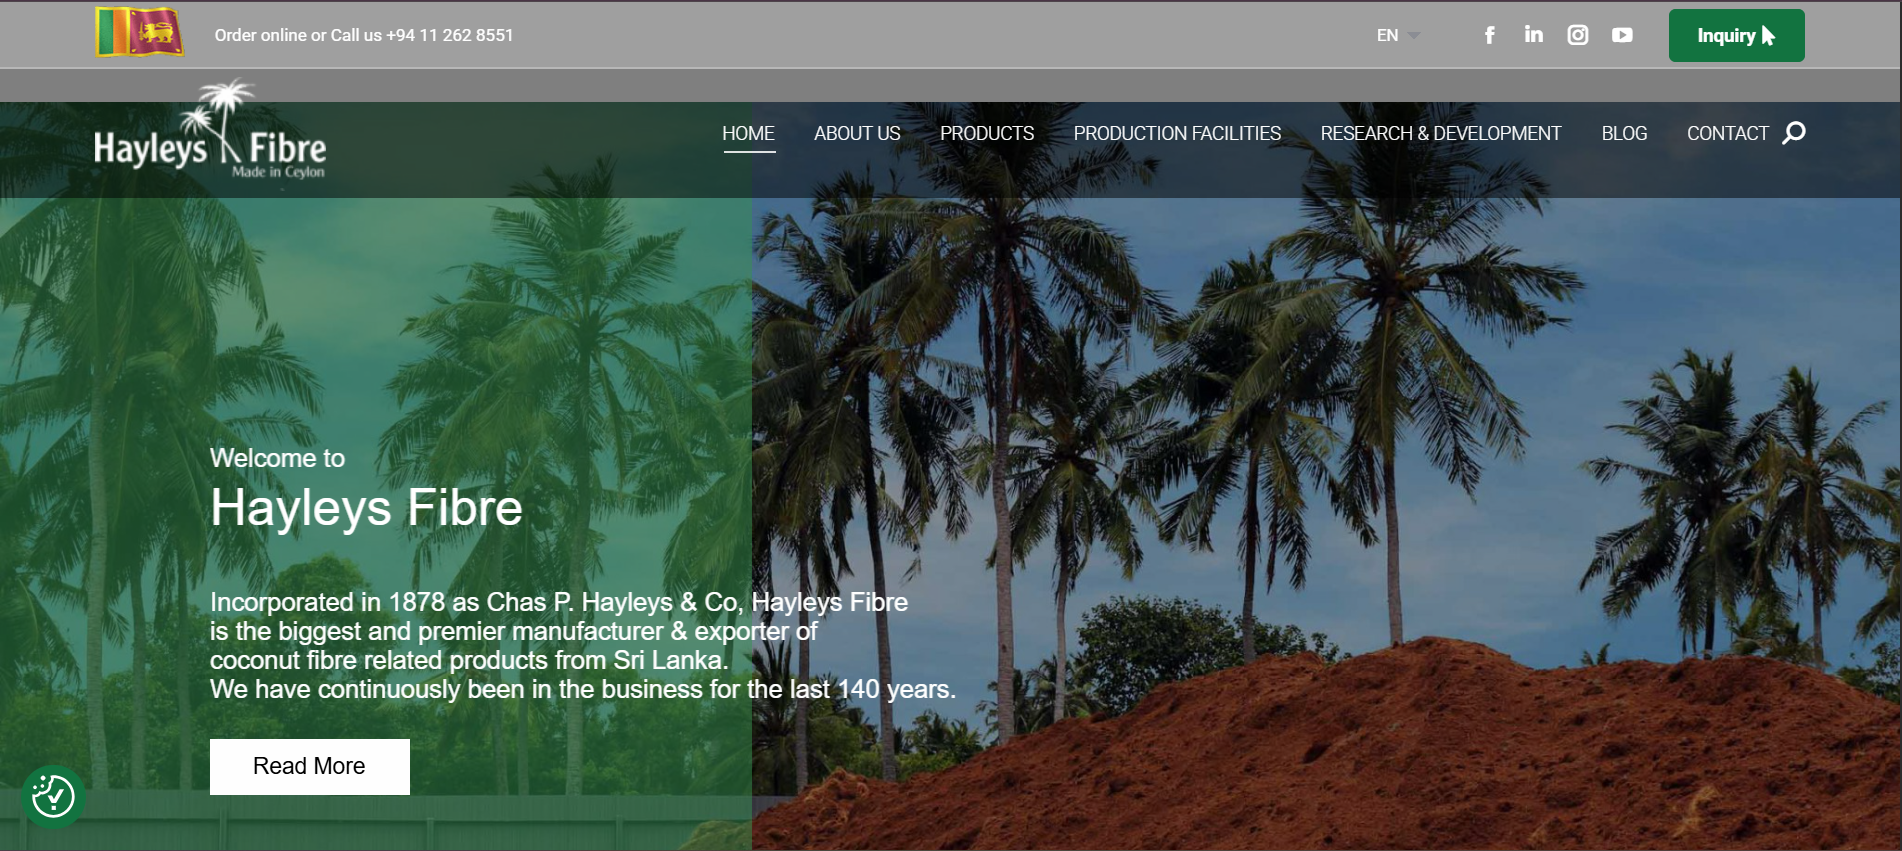Viewport: 1902px width, 851px height.
Task: Go to the HOME menu item
Action: [x=748, y=133]
